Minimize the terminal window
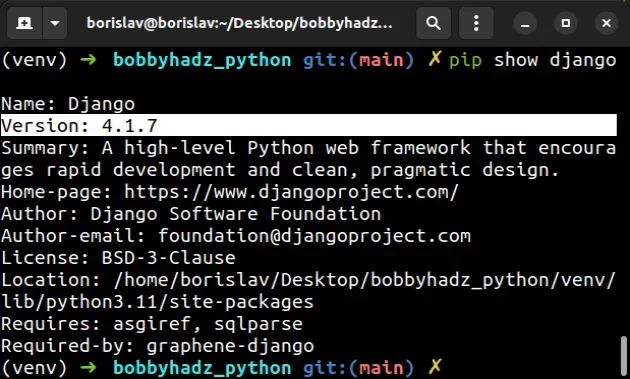The height and width of the screenshot is (379, 630). (525, 23)
